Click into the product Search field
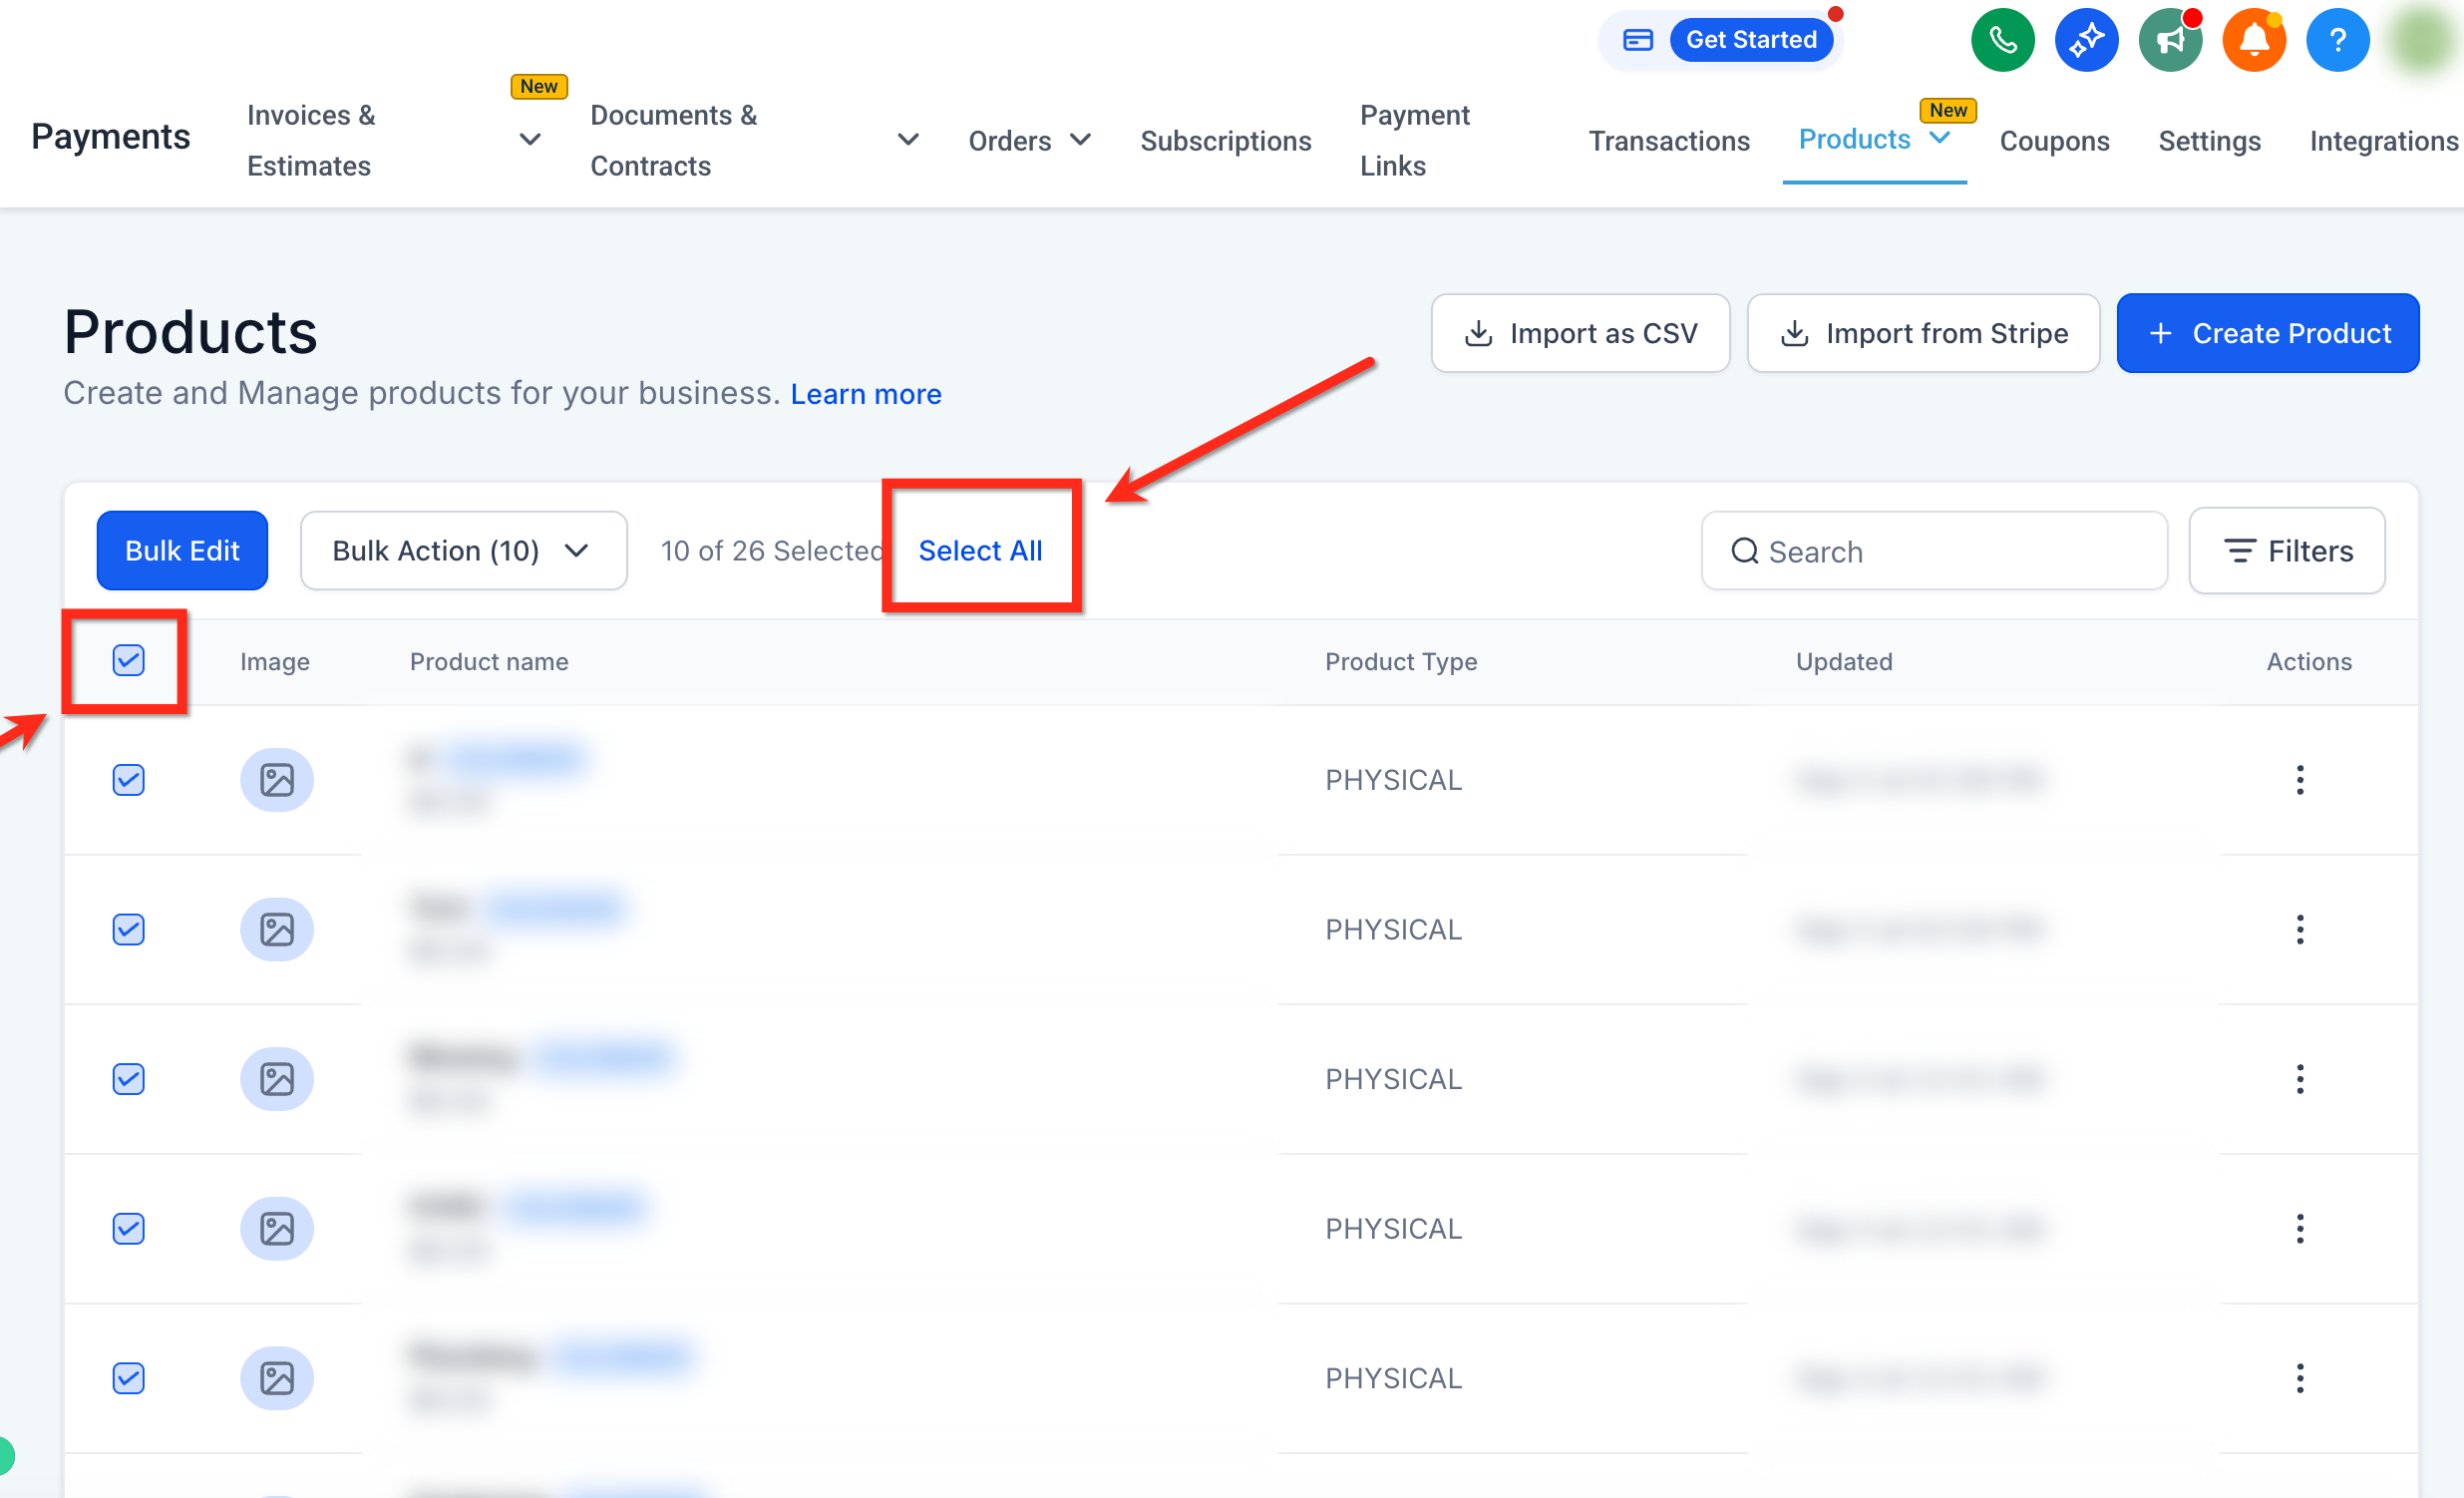The height and width of the screenshot is (1498, 2464). pos(1934,551)
